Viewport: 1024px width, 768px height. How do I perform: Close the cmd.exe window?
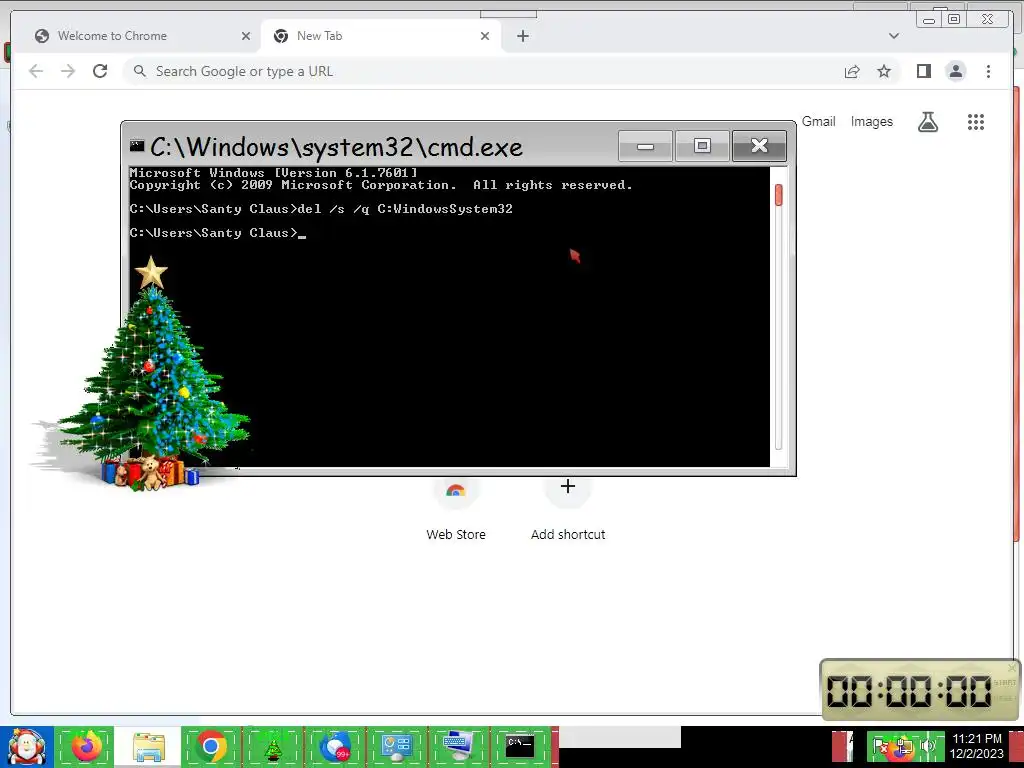(x=759, y=146)
